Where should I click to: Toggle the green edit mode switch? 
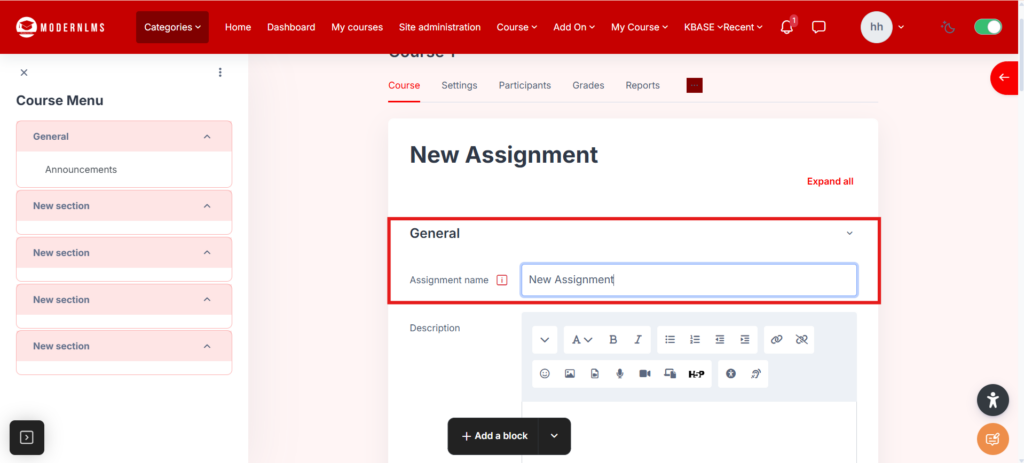pos(987,27)
